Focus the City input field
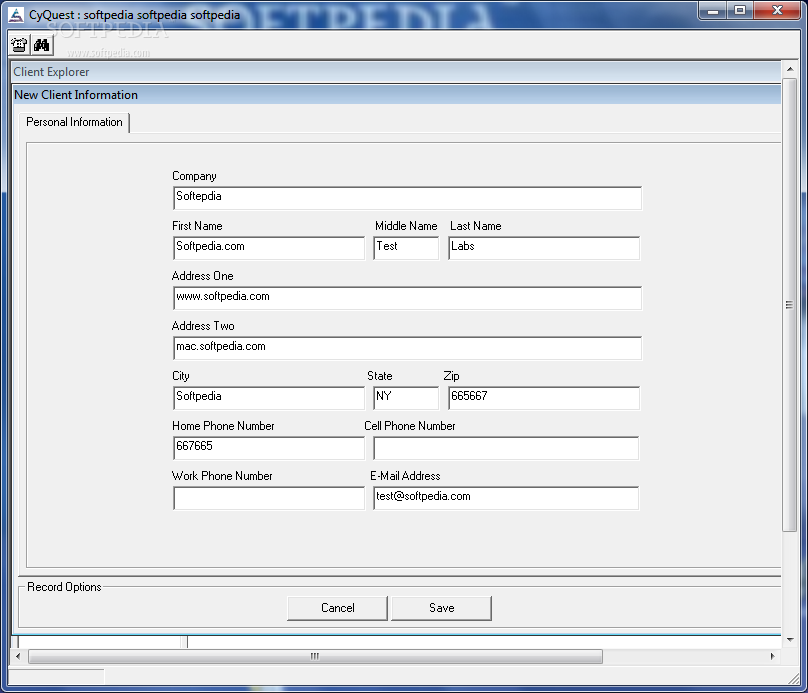Image resolution: width=808 pixels, height=693 pixels. [269, 398]
